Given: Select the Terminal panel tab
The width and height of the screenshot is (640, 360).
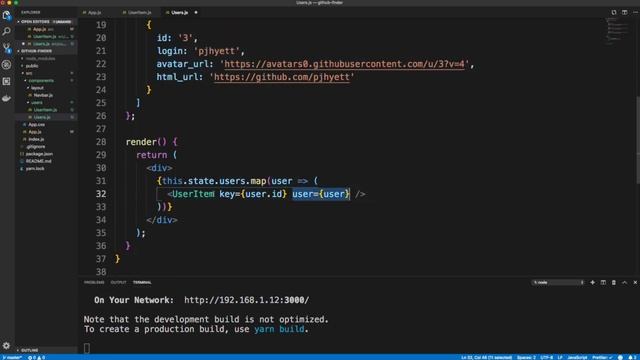Looking at the screenshot, I should [x=142, y=282].
